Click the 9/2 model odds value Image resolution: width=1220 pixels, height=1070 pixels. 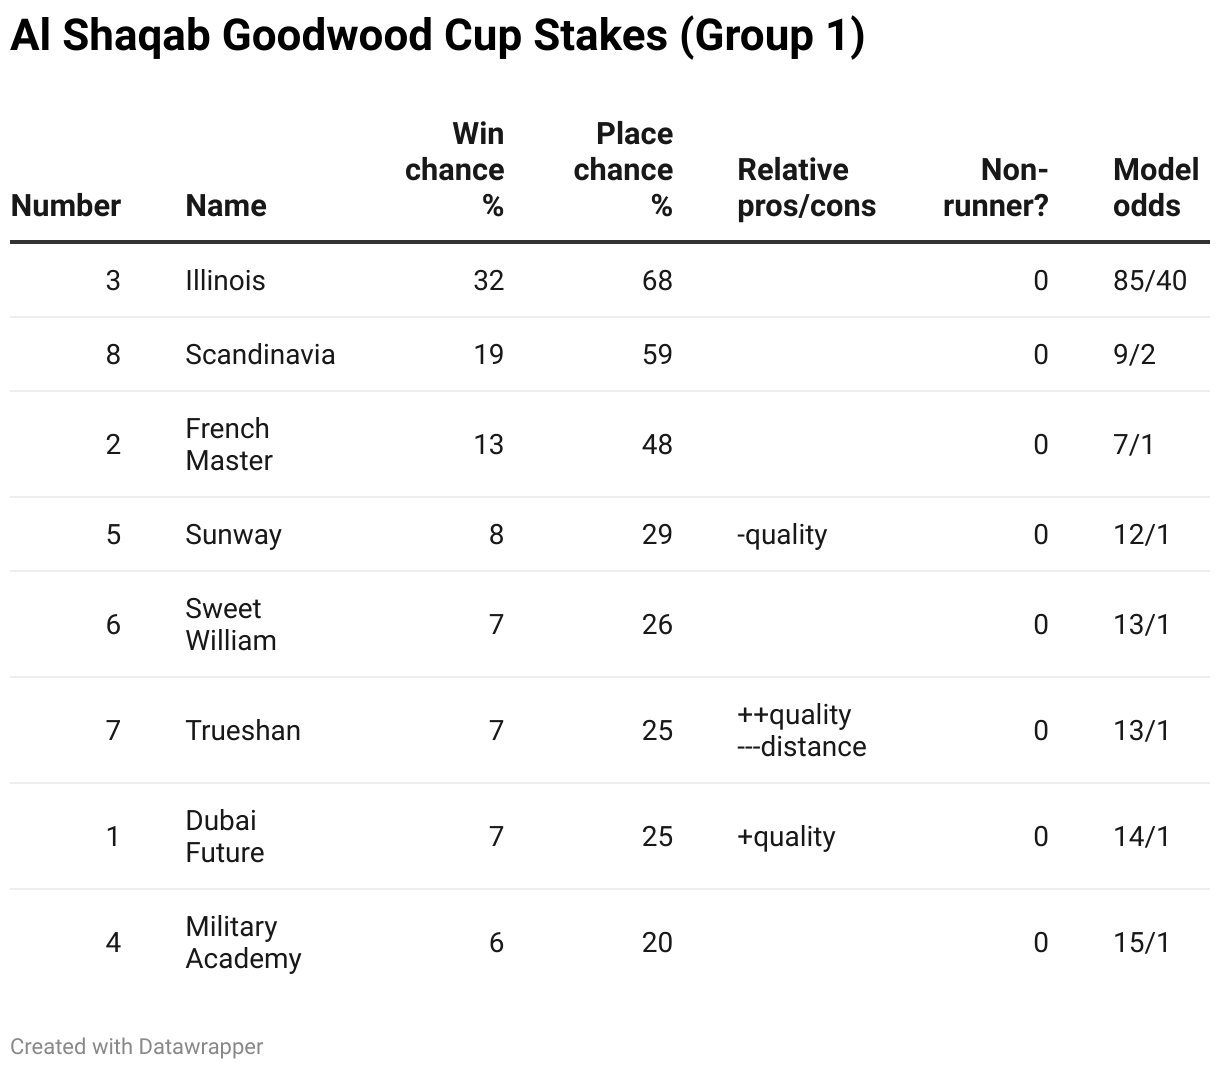coord(1134,355)
